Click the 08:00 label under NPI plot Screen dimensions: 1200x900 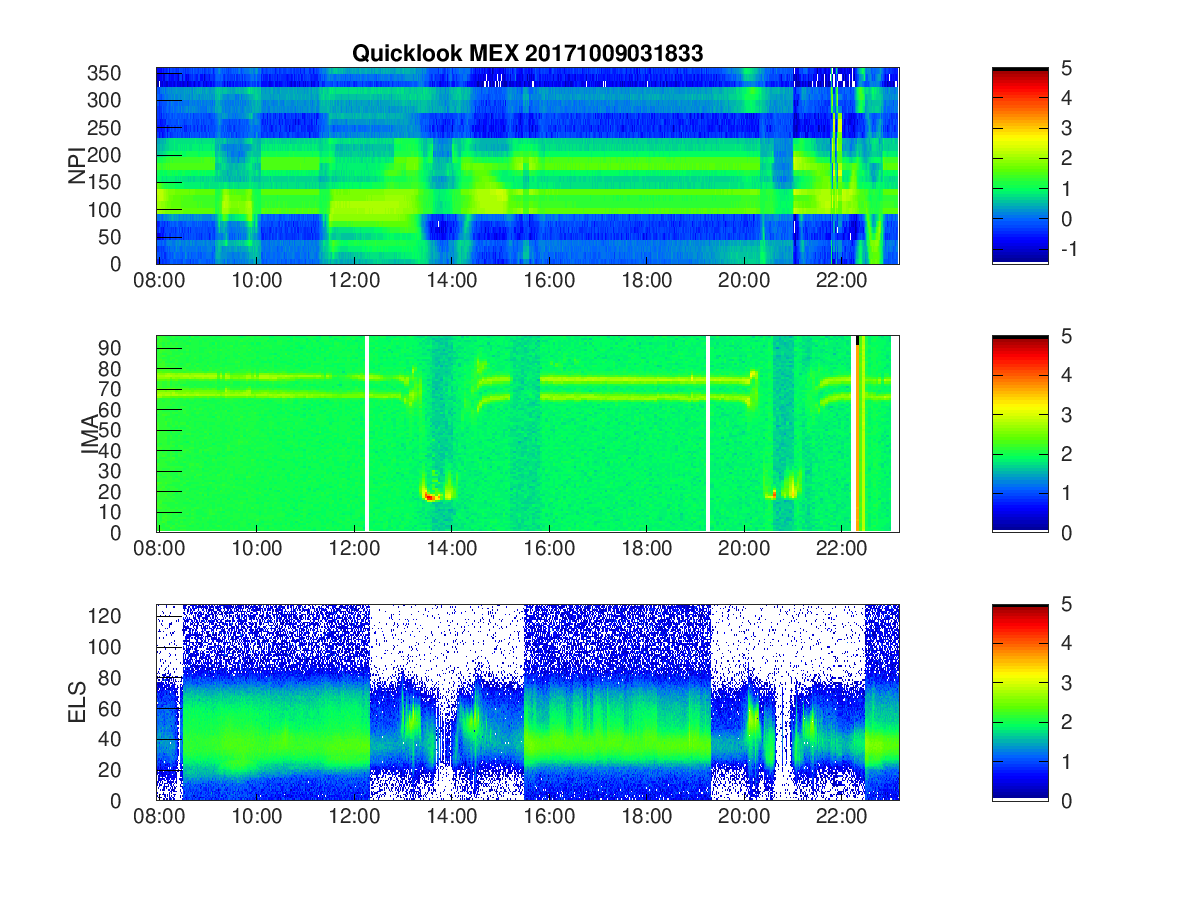159,282
